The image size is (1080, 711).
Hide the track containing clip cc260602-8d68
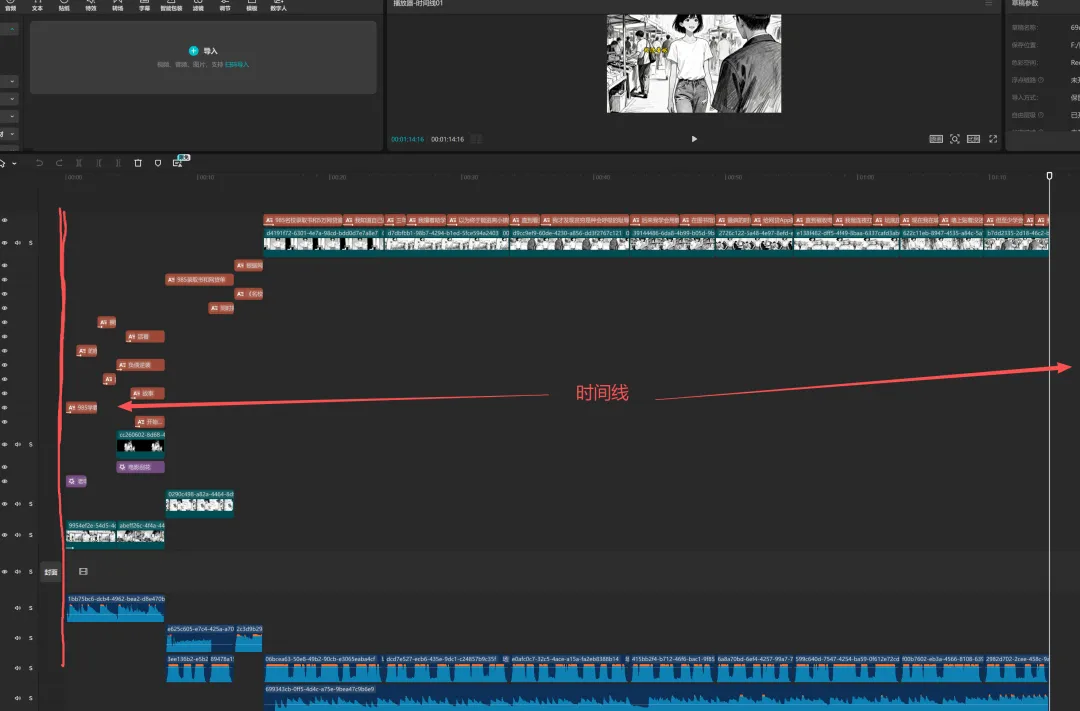(x=4, y=444)
